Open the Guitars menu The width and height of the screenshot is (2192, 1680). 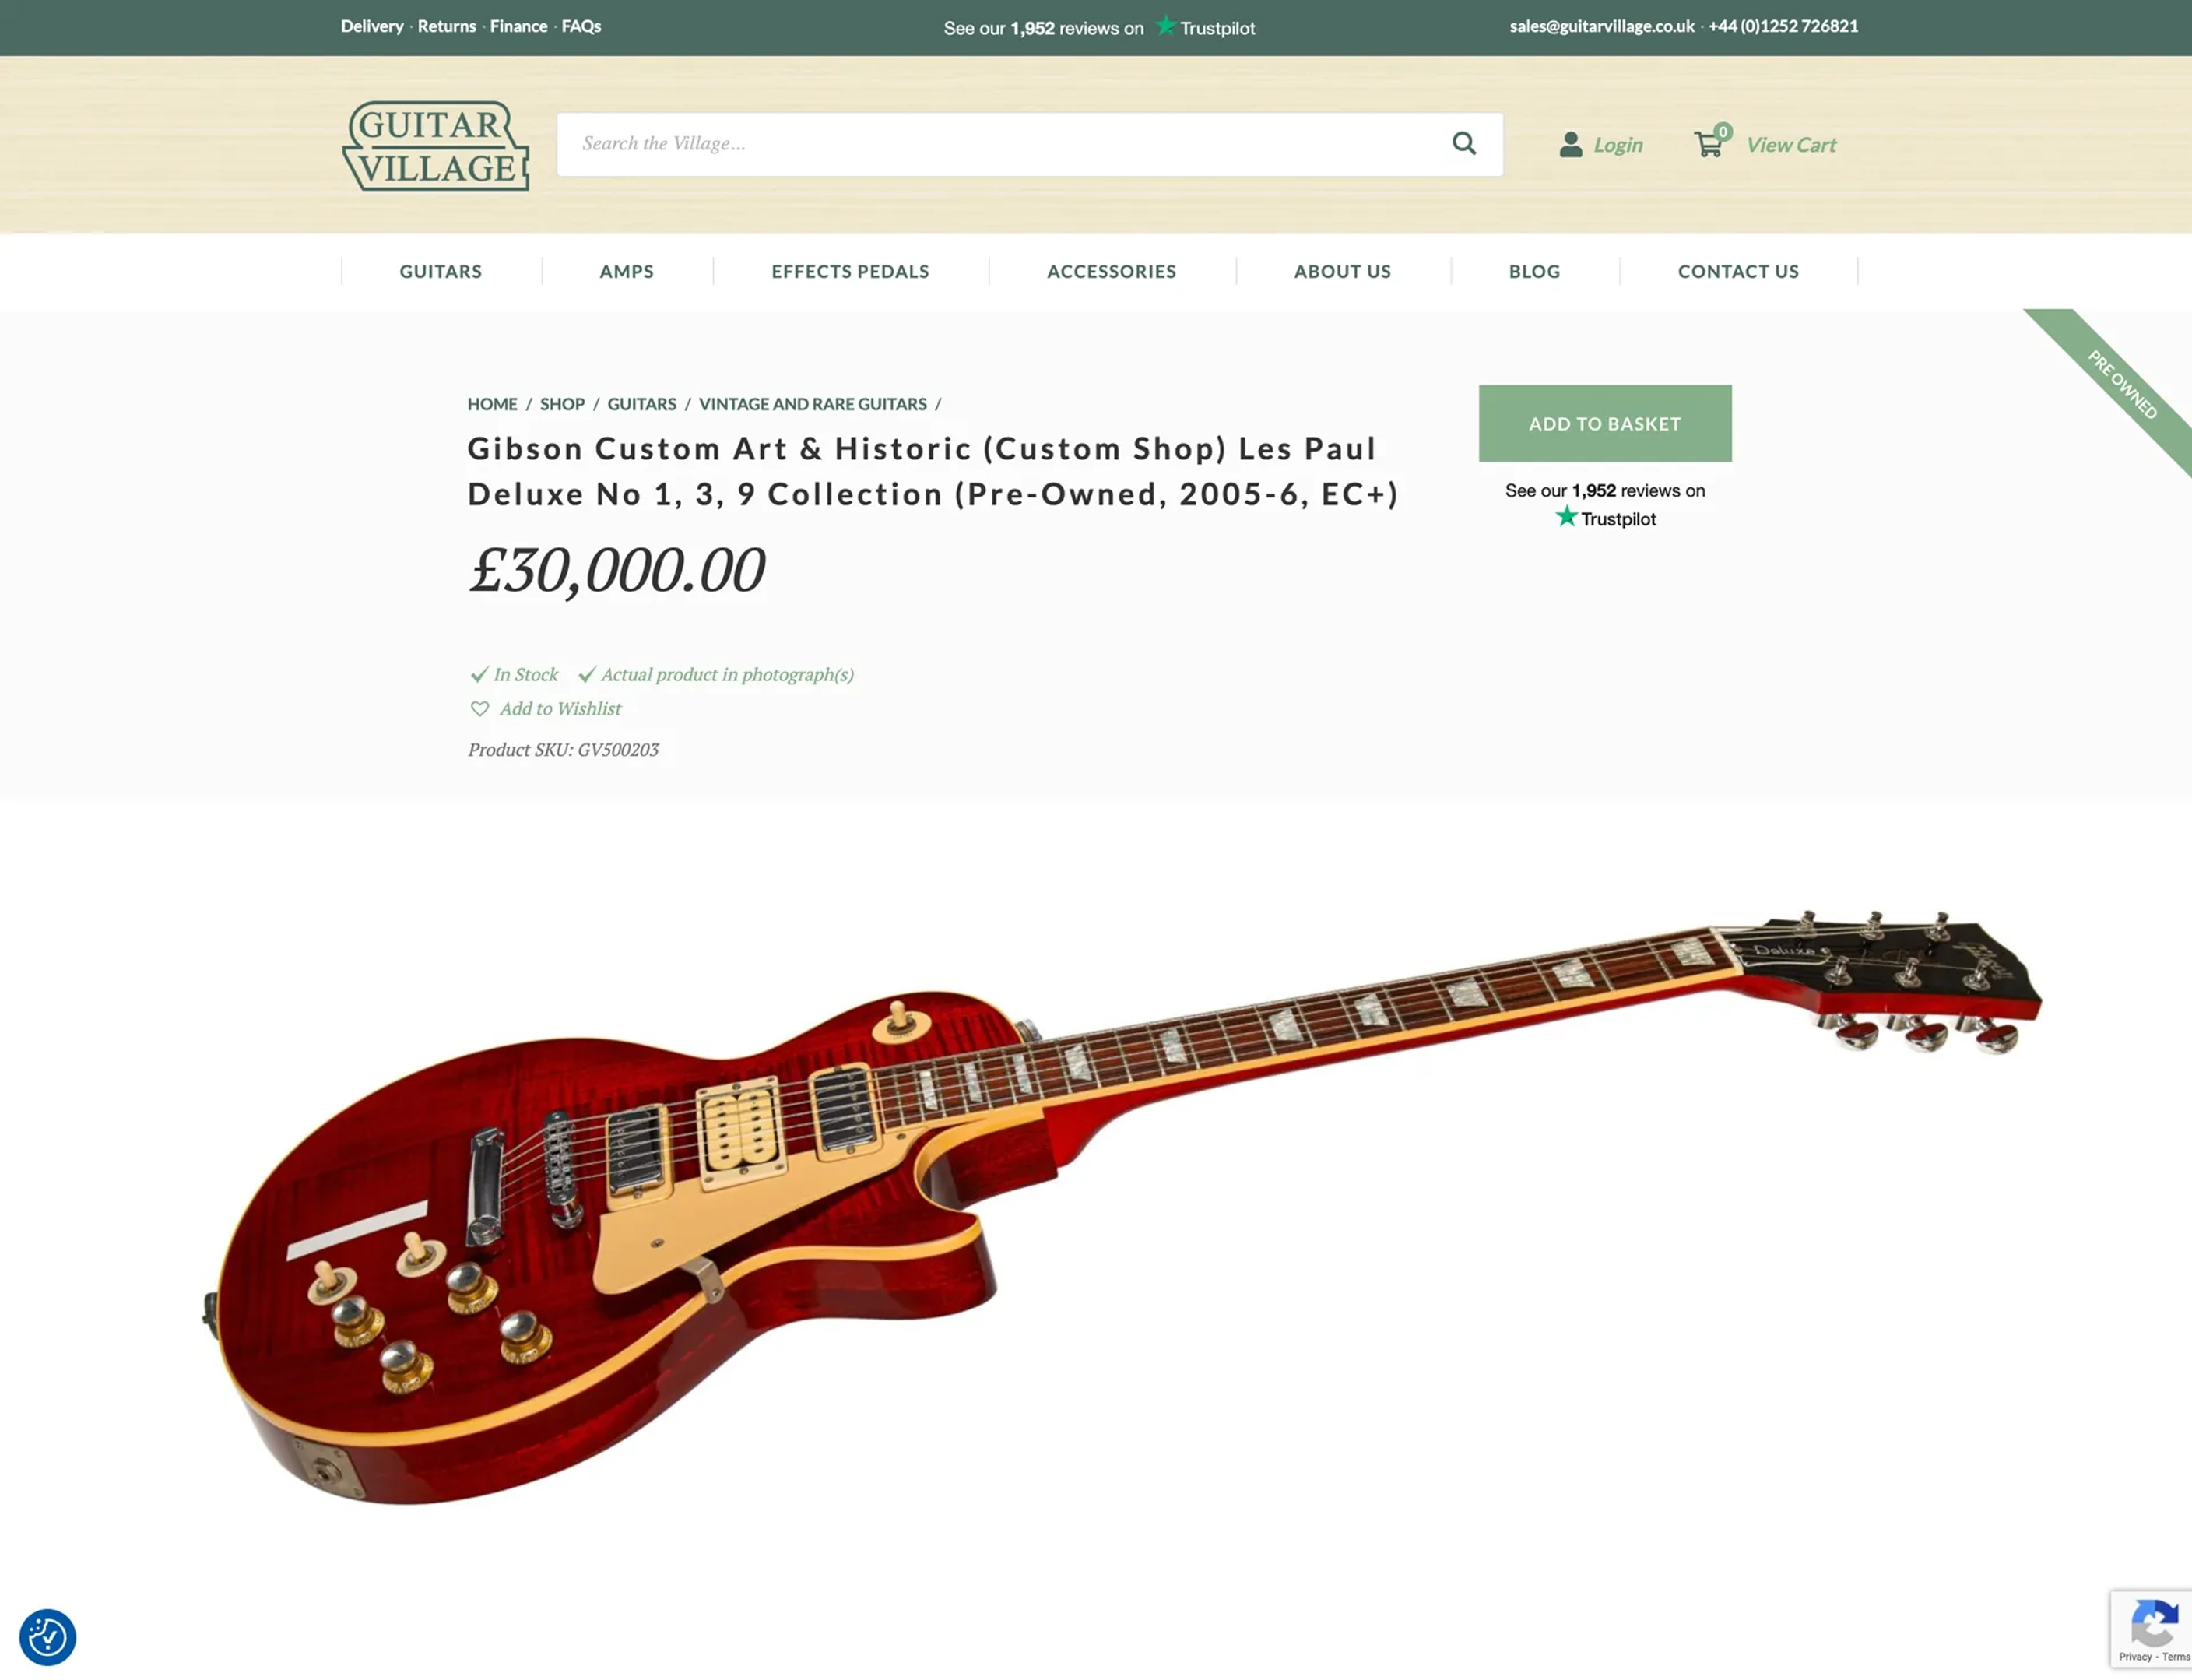pos(441,271)
